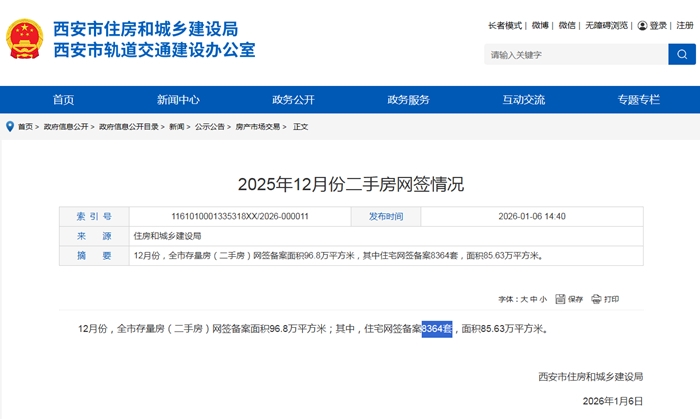This screenshot has width=700, height=419.
Task: Click the 注册 register link
Action: pyautogui.click(x=685, y=25)
